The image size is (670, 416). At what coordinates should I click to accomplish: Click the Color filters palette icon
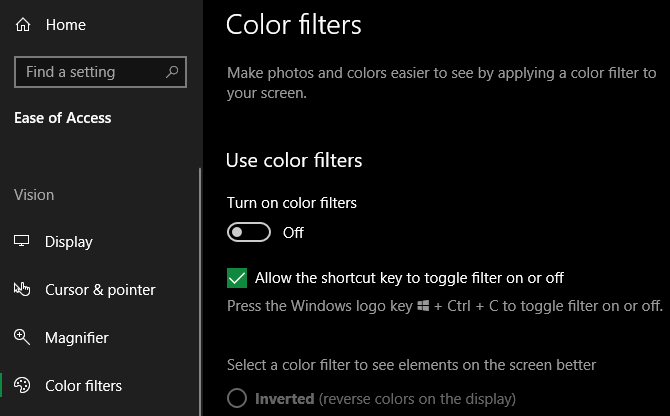pyautogui.click(x=23, y=386)
